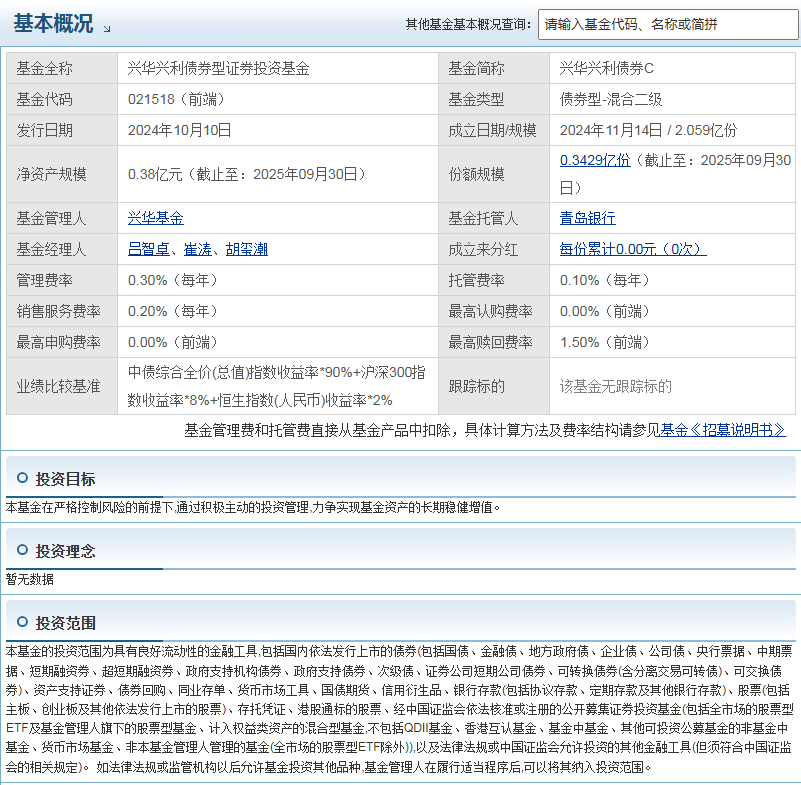Viewport: 801px width, 785px height.
Task: Select the 基金代码 row label
Action: coord(44,99)
